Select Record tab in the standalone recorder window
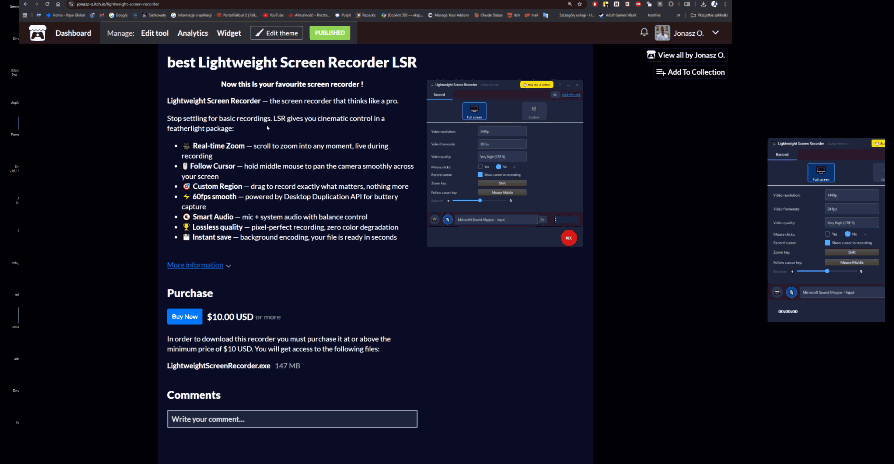This screenshot has height=464, width=894. point(782,154)
